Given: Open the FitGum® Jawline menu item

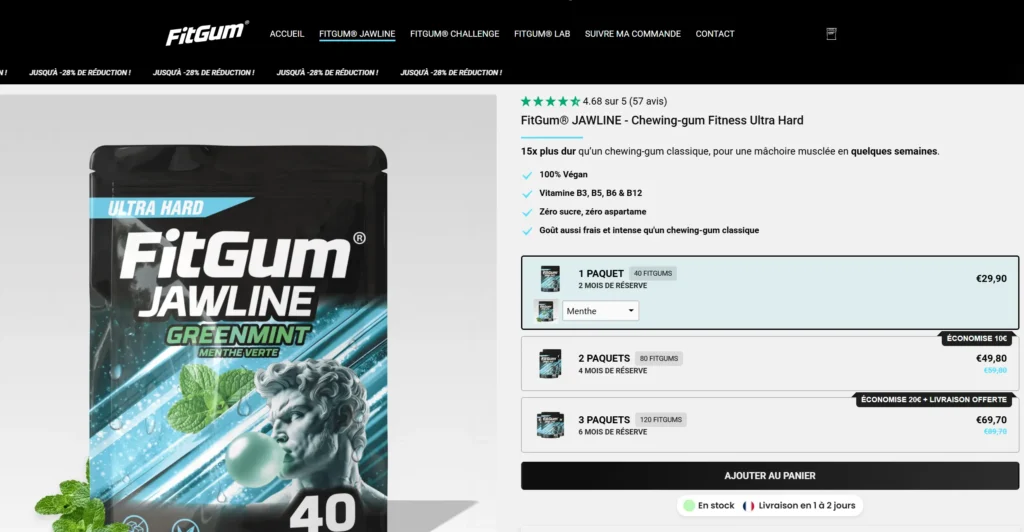Looking at the screenshot, I should click(x=357, y=34).
